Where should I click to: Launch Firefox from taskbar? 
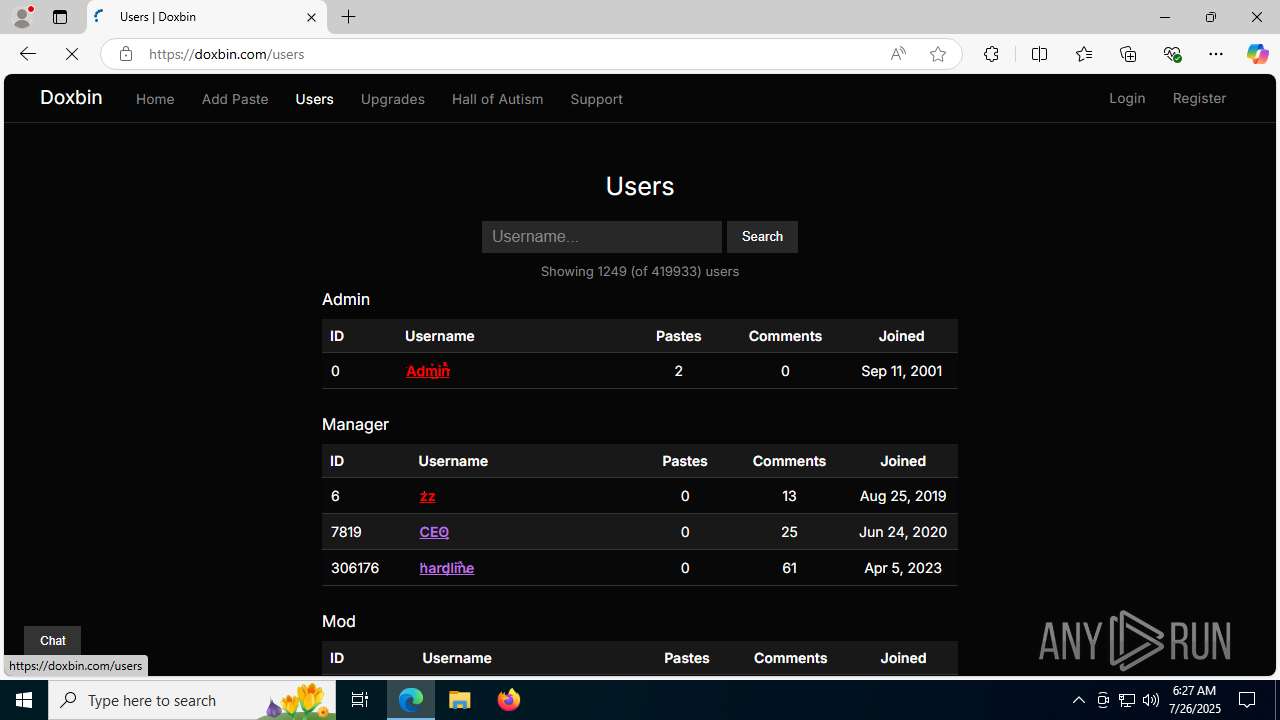(x=509, y=700)
